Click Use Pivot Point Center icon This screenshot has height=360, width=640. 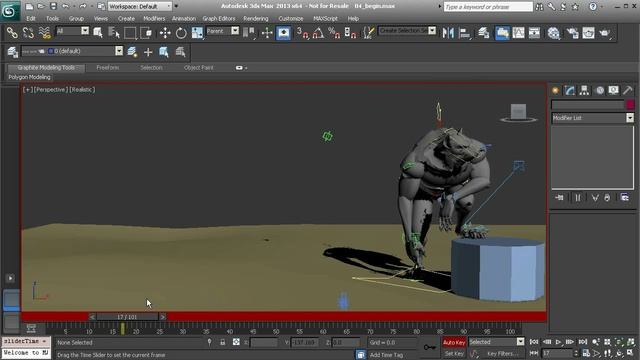(248, 33)
